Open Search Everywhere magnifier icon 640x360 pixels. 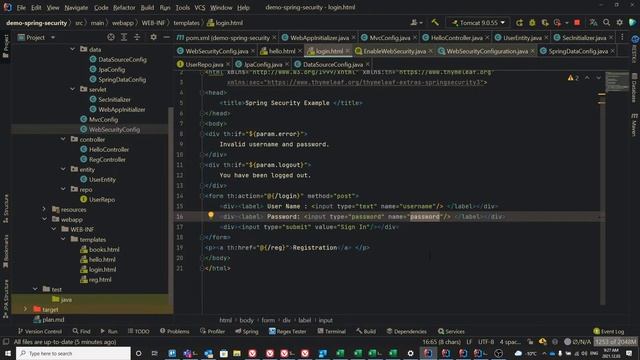pyautogui.click(x=607, y=23)
